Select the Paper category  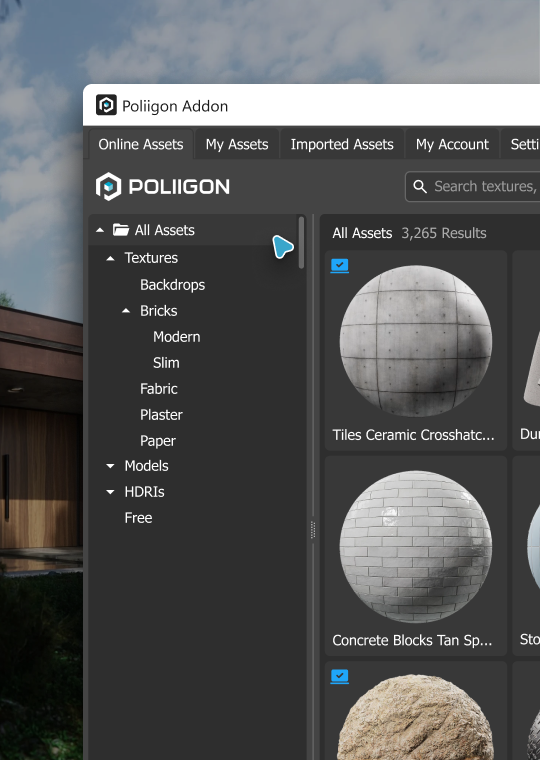pyautogui.click(x=158, y=441)
